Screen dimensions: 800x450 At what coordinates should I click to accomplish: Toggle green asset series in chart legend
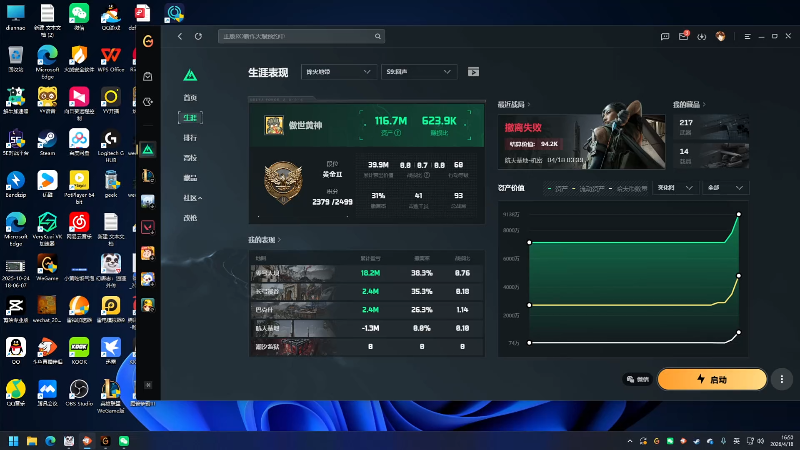558,188
